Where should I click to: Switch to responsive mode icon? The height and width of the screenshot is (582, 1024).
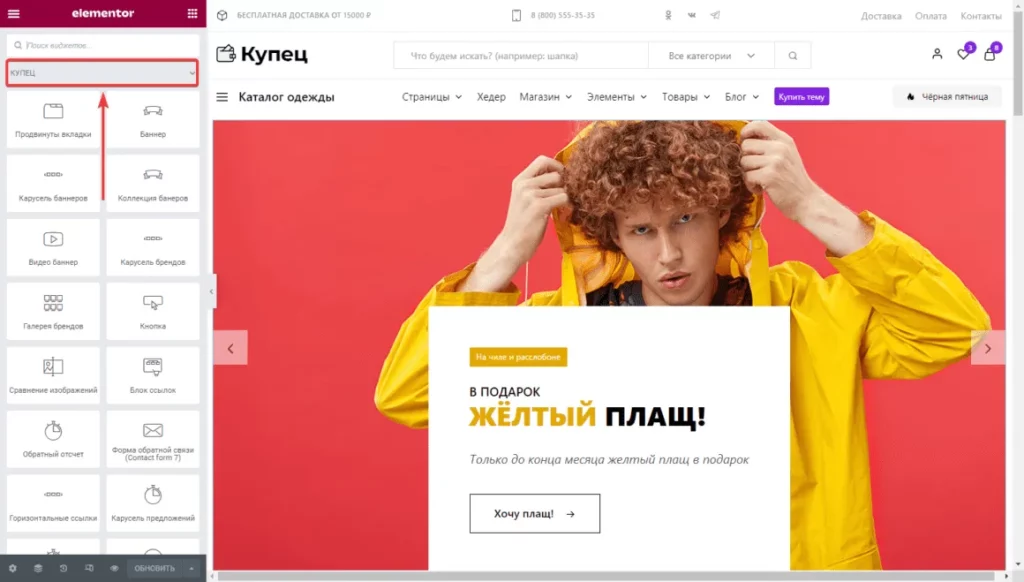[x=89, y=568]
